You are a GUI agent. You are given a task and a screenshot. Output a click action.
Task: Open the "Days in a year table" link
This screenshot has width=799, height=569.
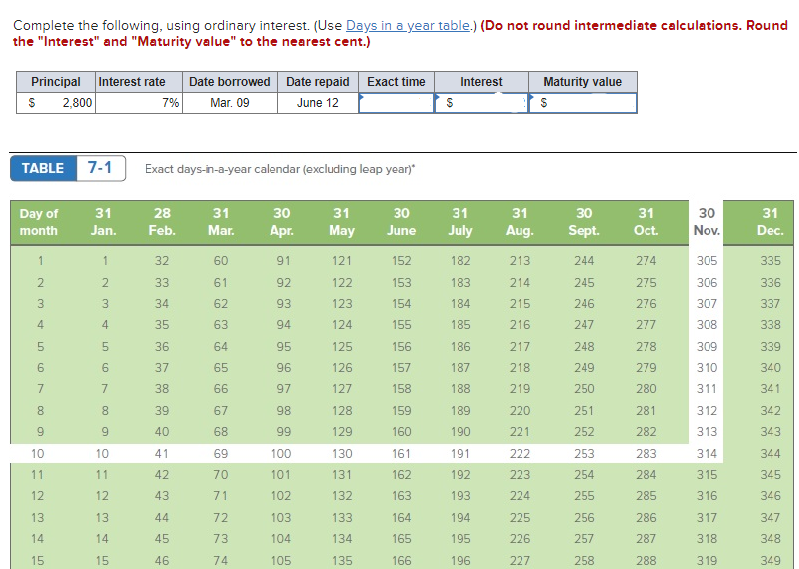coord(408,25)
